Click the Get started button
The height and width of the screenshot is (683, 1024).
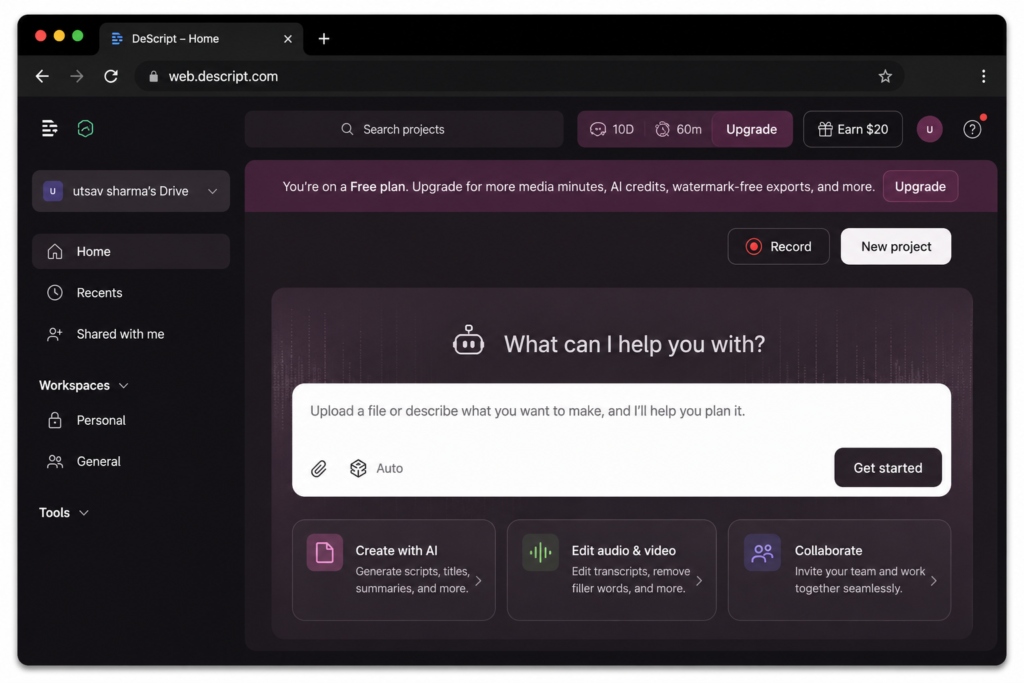[x=888, y=468]
